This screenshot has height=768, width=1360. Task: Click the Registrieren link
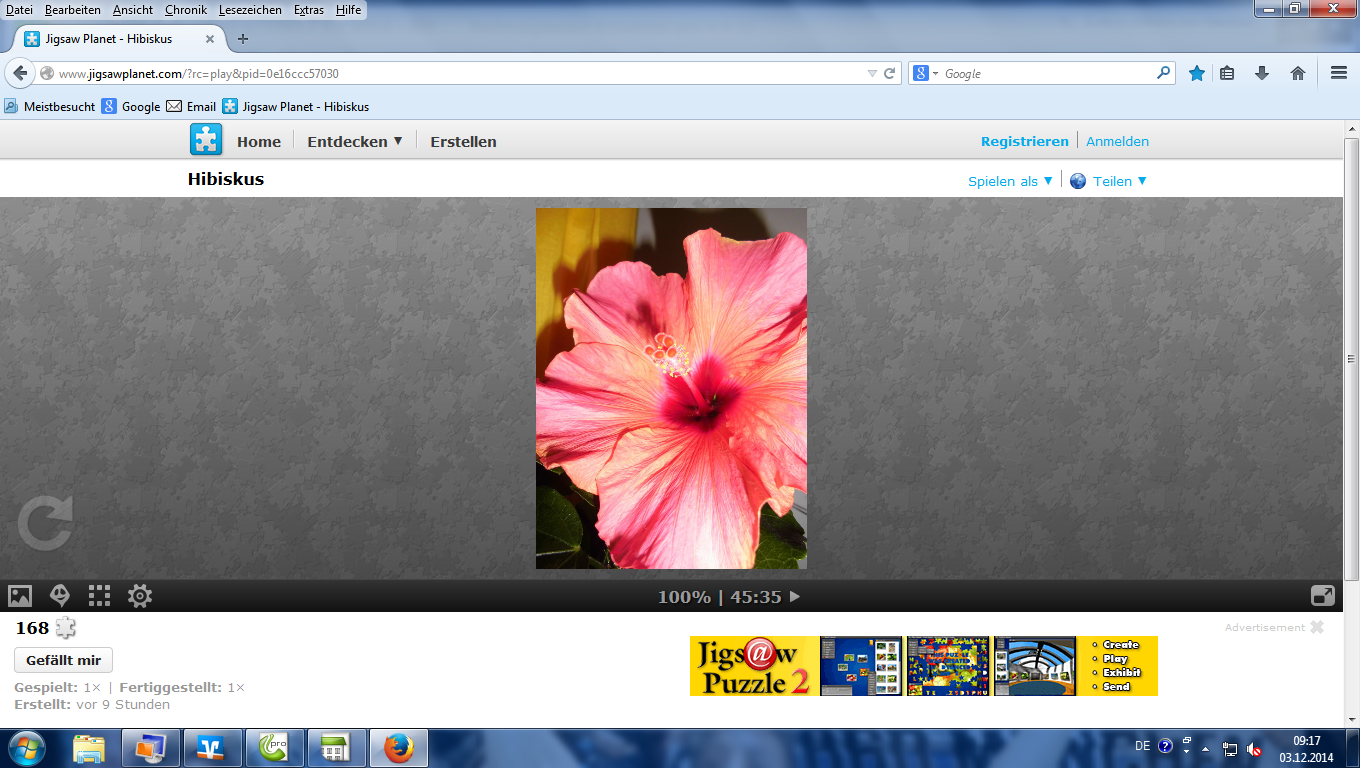point(1024,141)
